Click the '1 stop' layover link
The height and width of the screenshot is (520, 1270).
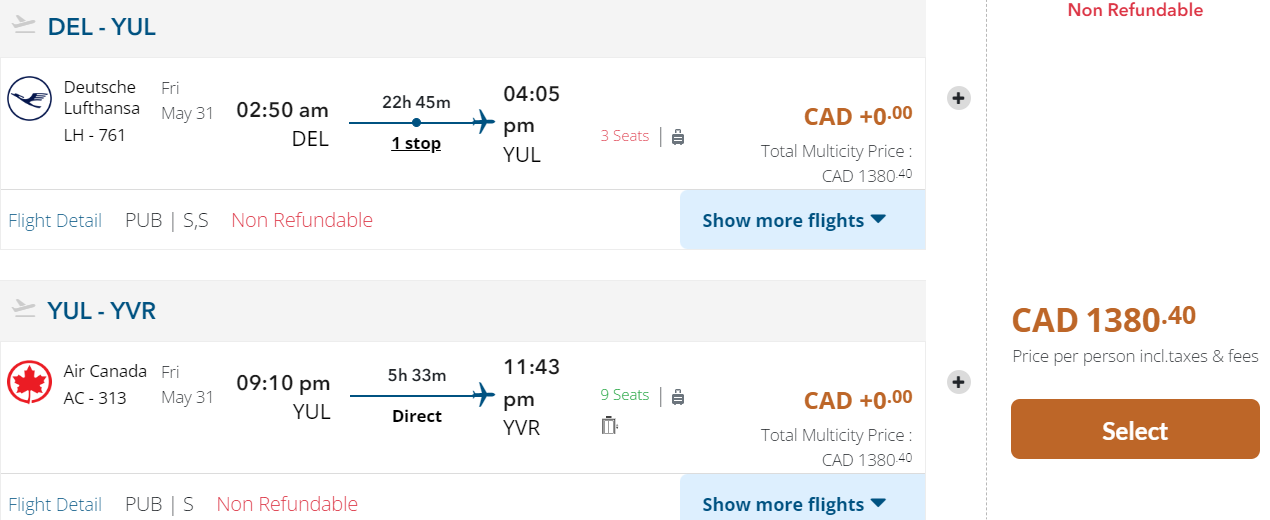[416, 144]
